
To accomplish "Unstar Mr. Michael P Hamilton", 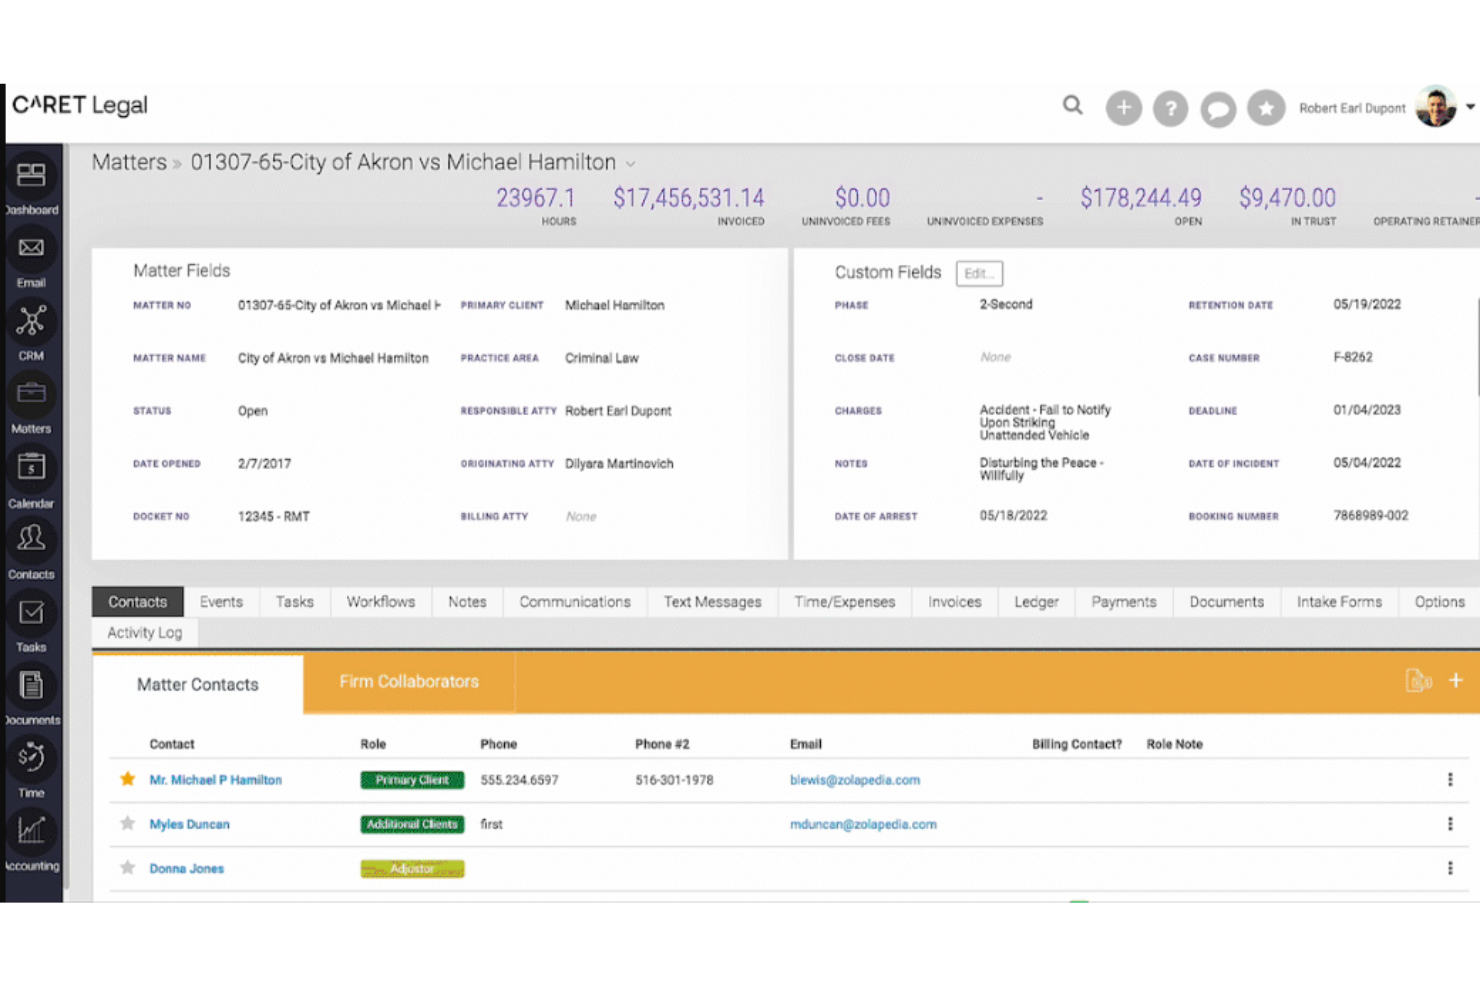I will (x=127, y=779).
